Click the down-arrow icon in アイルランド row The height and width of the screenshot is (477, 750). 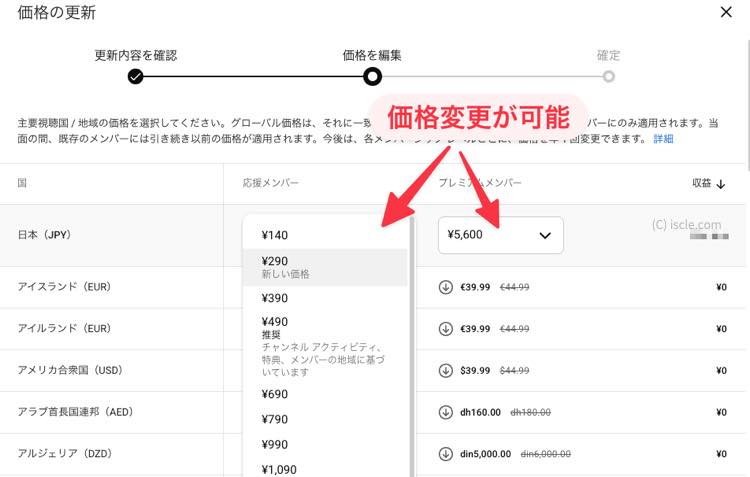tap(445, 329)
